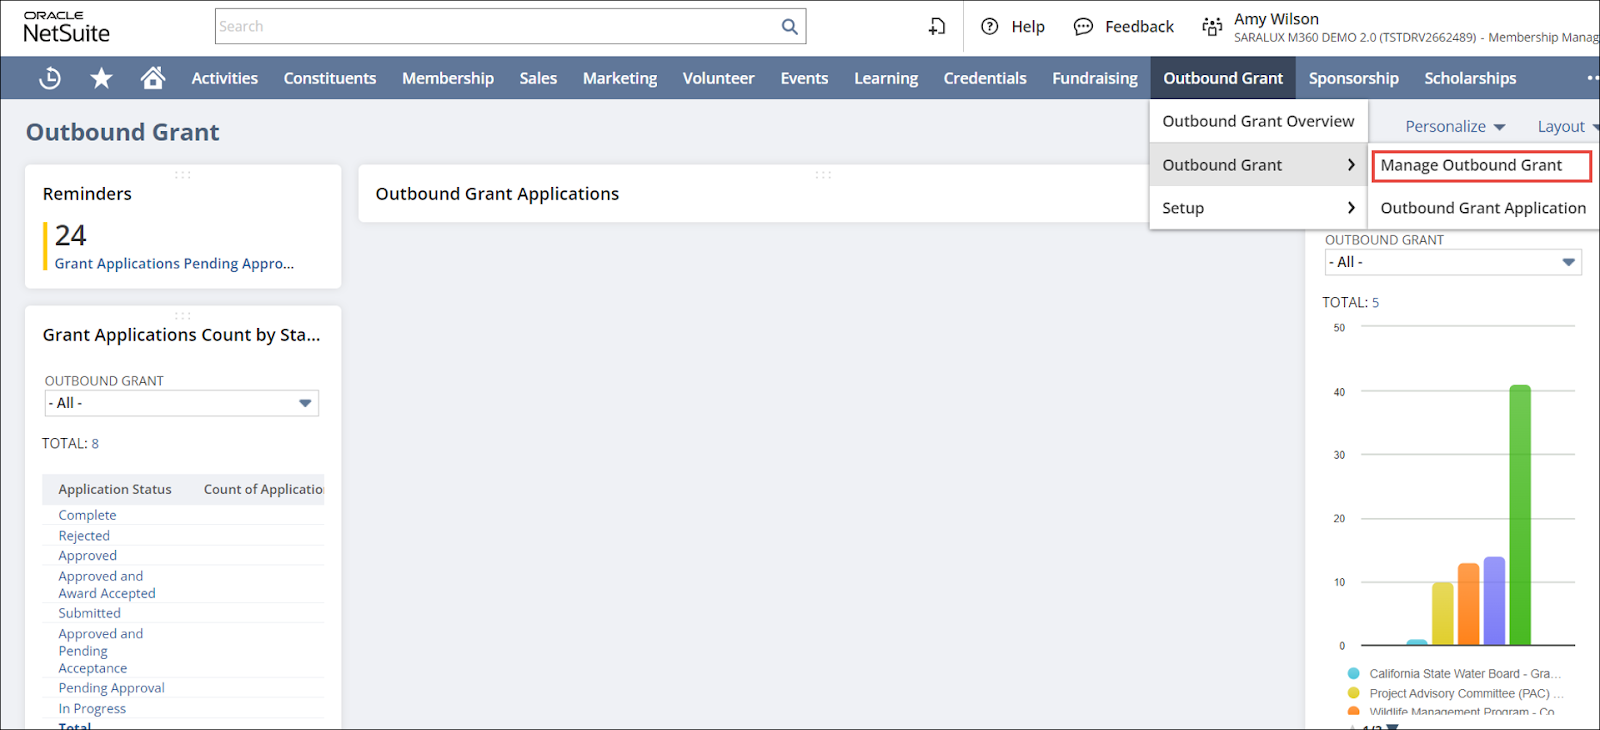The height and width of the screenshot is (730, 1600).
Task: Click the Feedback speech bubble icon
Action: tap(1083, 27)
